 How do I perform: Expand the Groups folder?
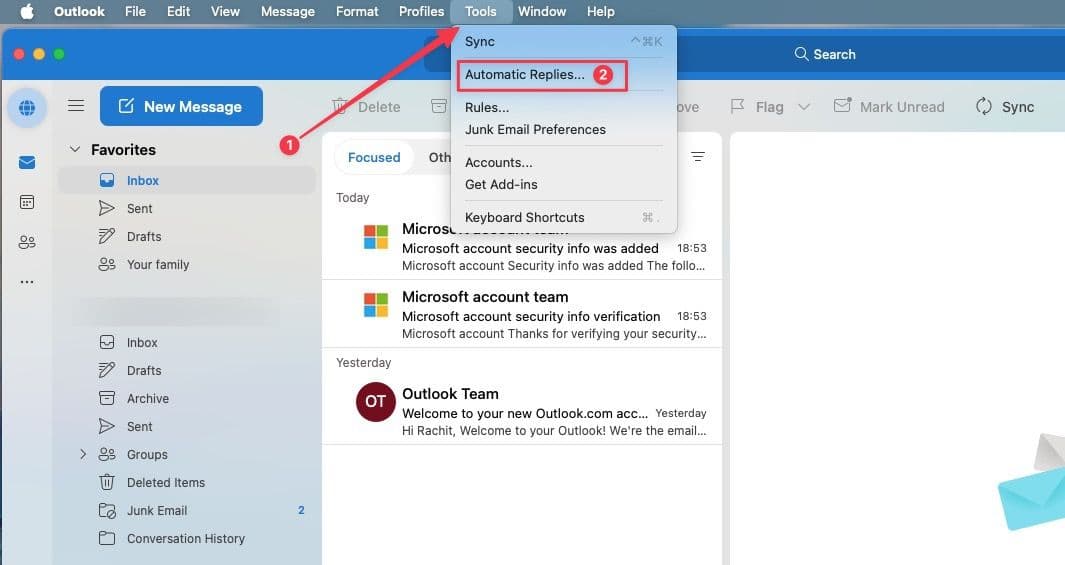pos(83,454)
